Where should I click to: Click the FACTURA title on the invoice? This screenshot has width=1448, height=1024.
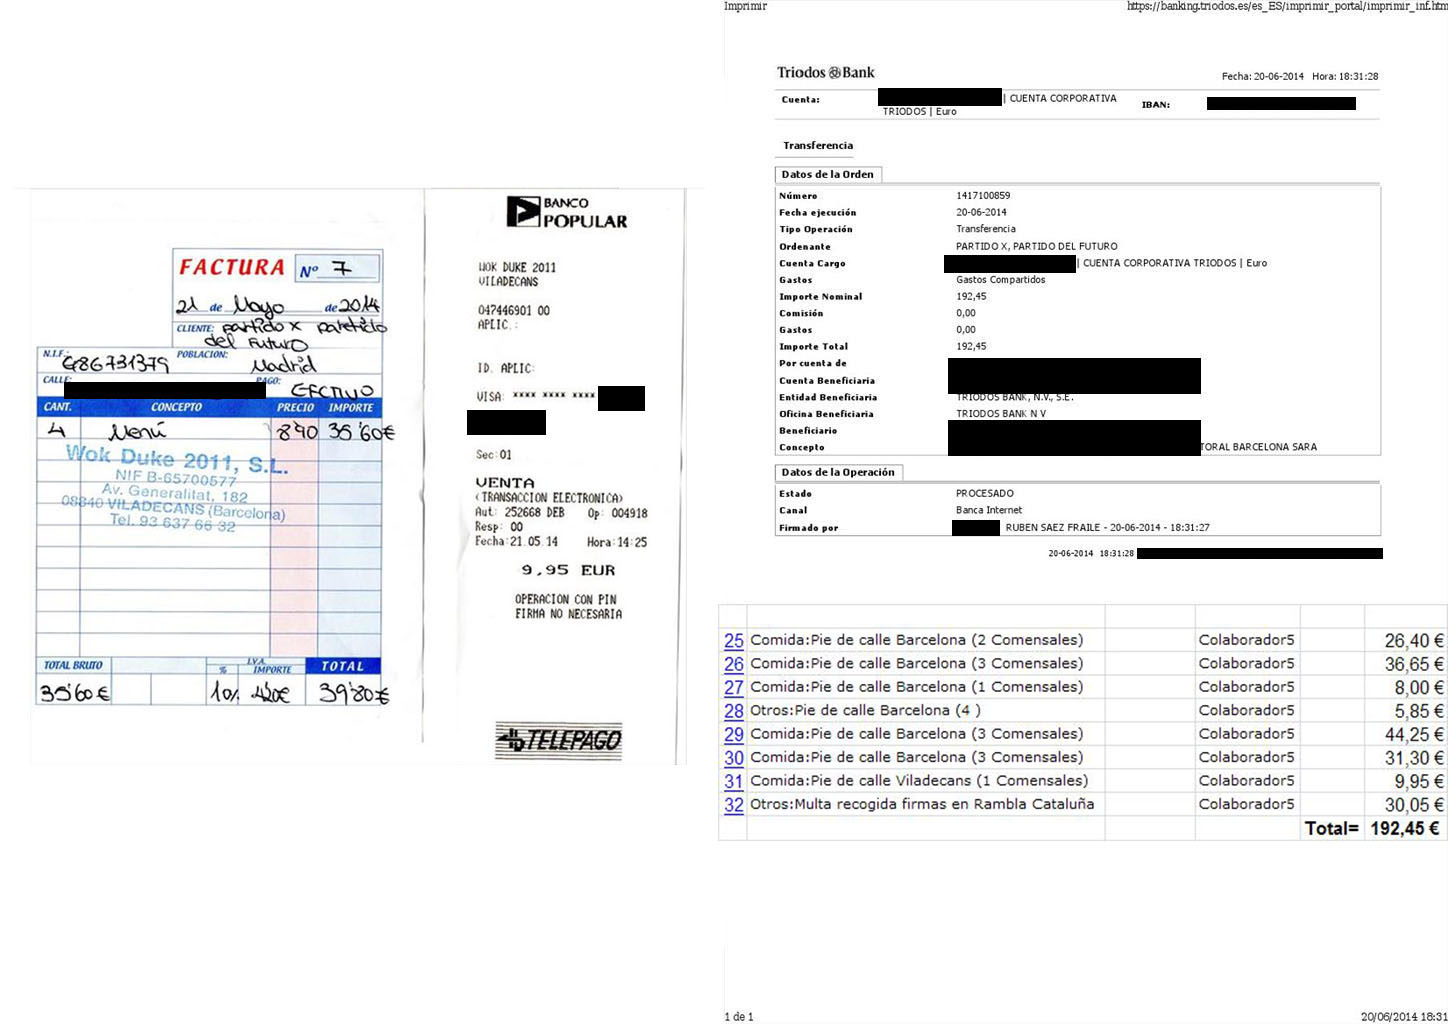[232, 267]
